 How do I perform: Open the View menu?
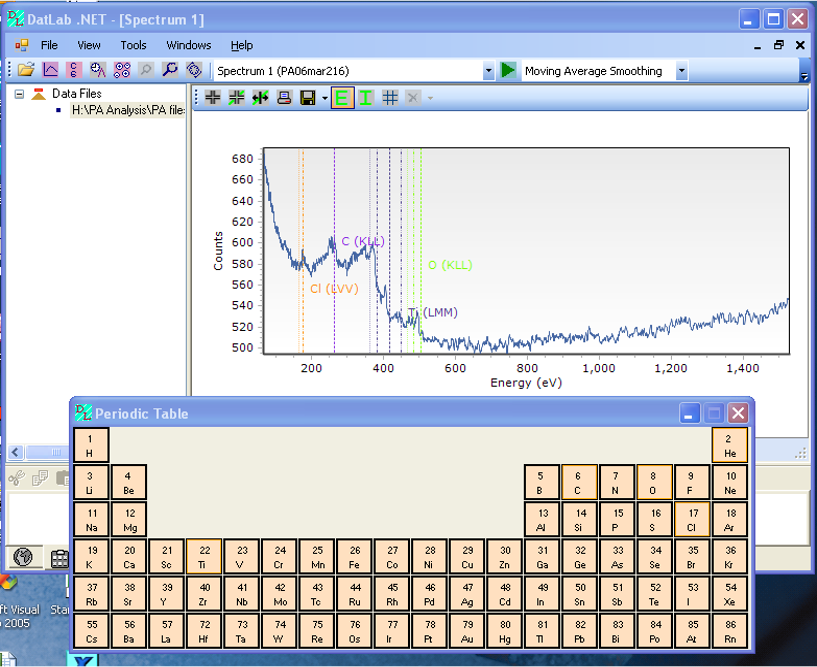(89, 45)
